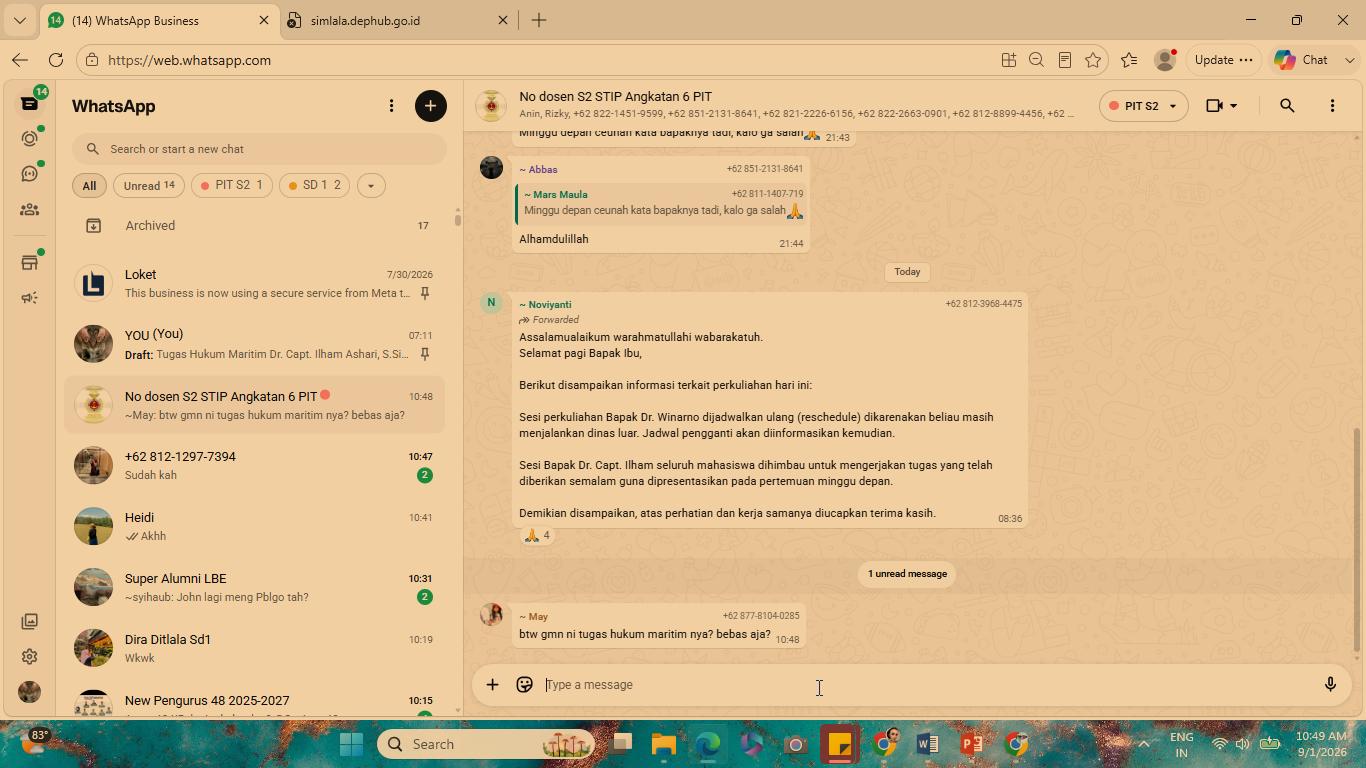Open PIT S2 label dropdown in header

(x=1143, y=106)
